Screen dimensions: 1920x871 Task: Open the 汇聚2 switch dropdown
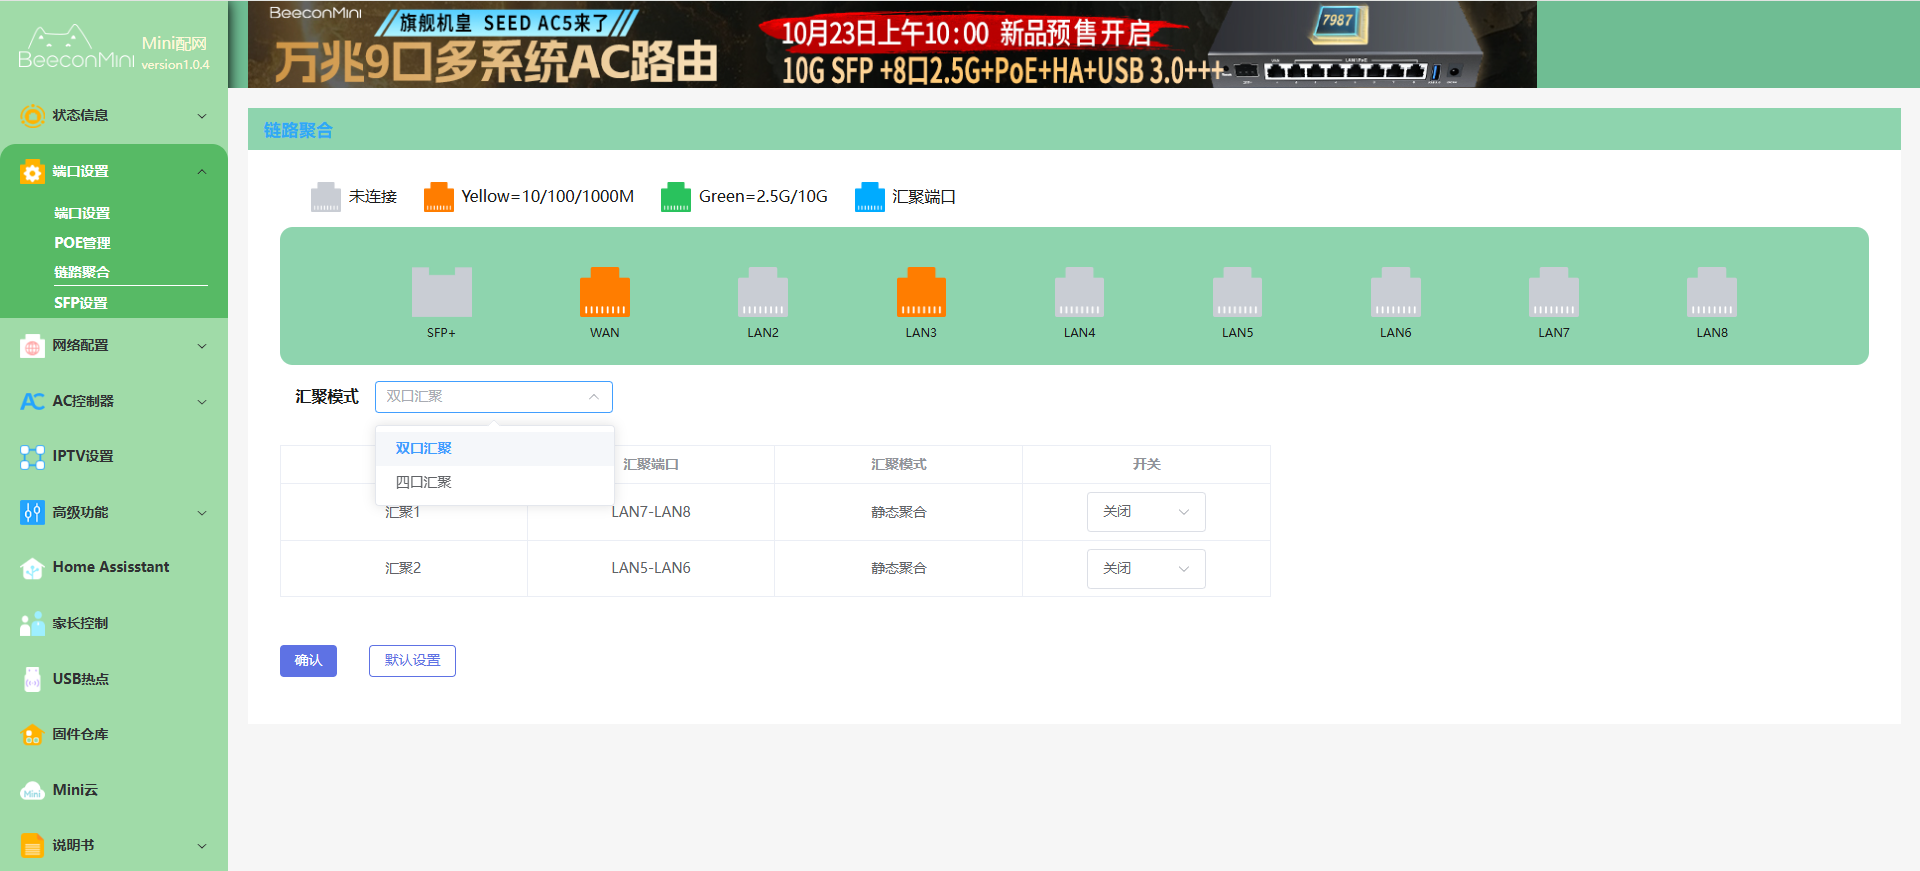coord(1145,569)
